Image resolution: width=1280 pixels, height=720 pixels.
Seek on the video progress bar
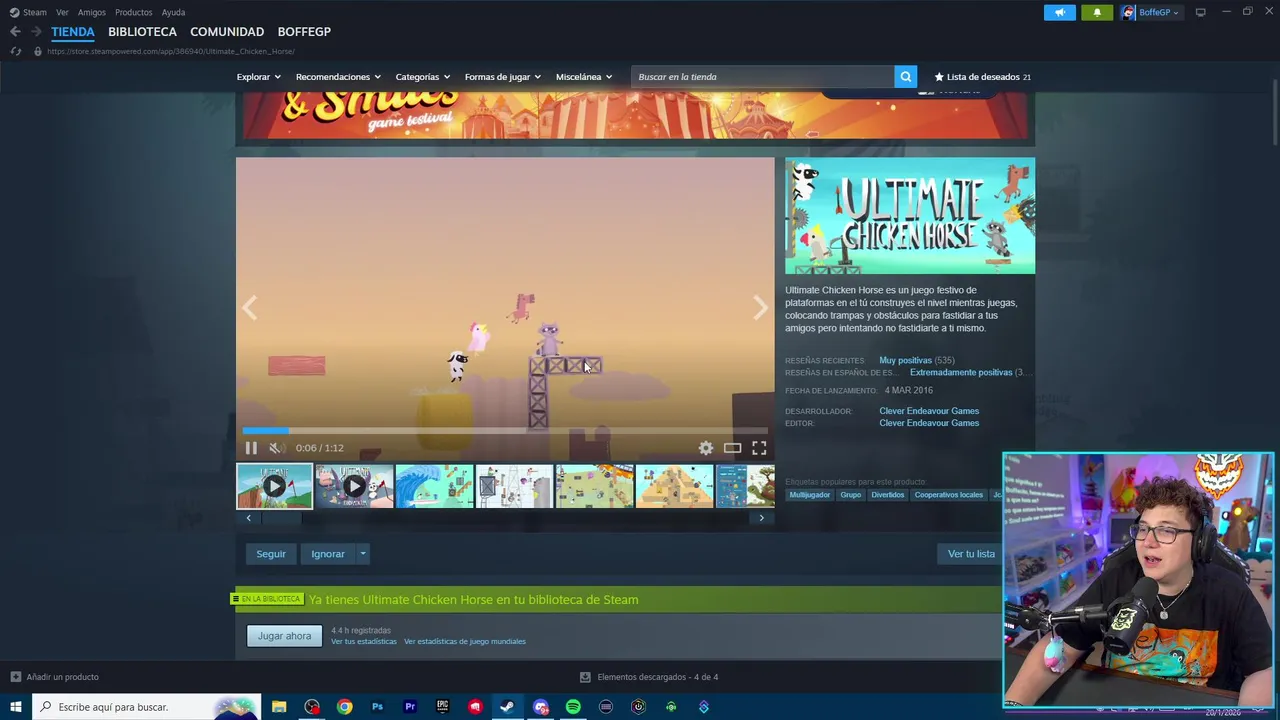pyautogui.click(x=505, y=431)
